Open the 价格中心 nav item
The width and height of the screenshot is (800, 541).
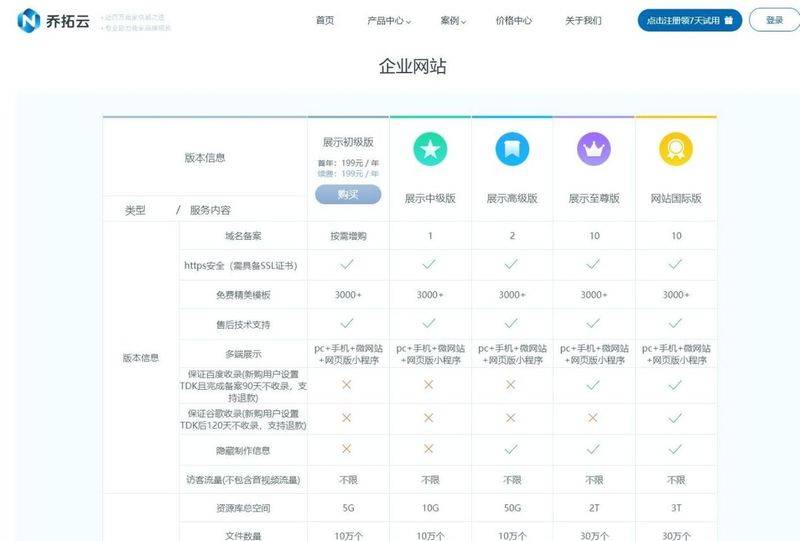pos(514,21)
